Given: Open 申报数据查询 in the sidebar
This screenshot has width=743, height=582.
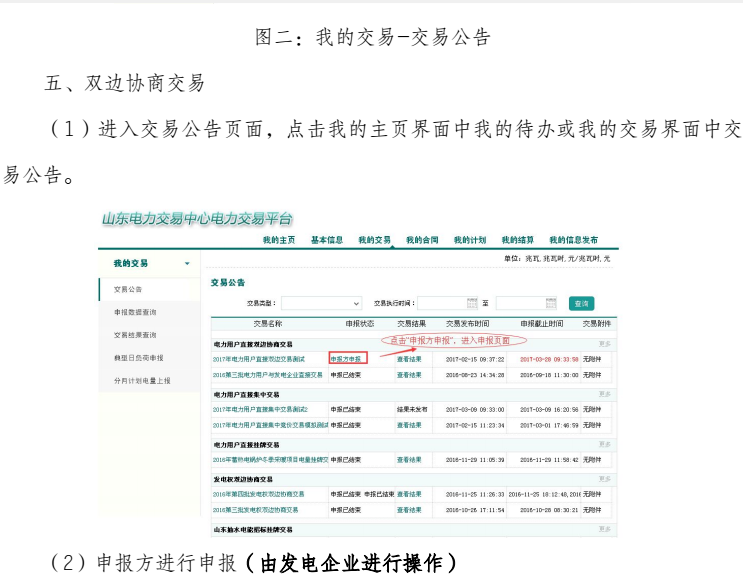Looking at the screenshot, I should pos(134,312).
